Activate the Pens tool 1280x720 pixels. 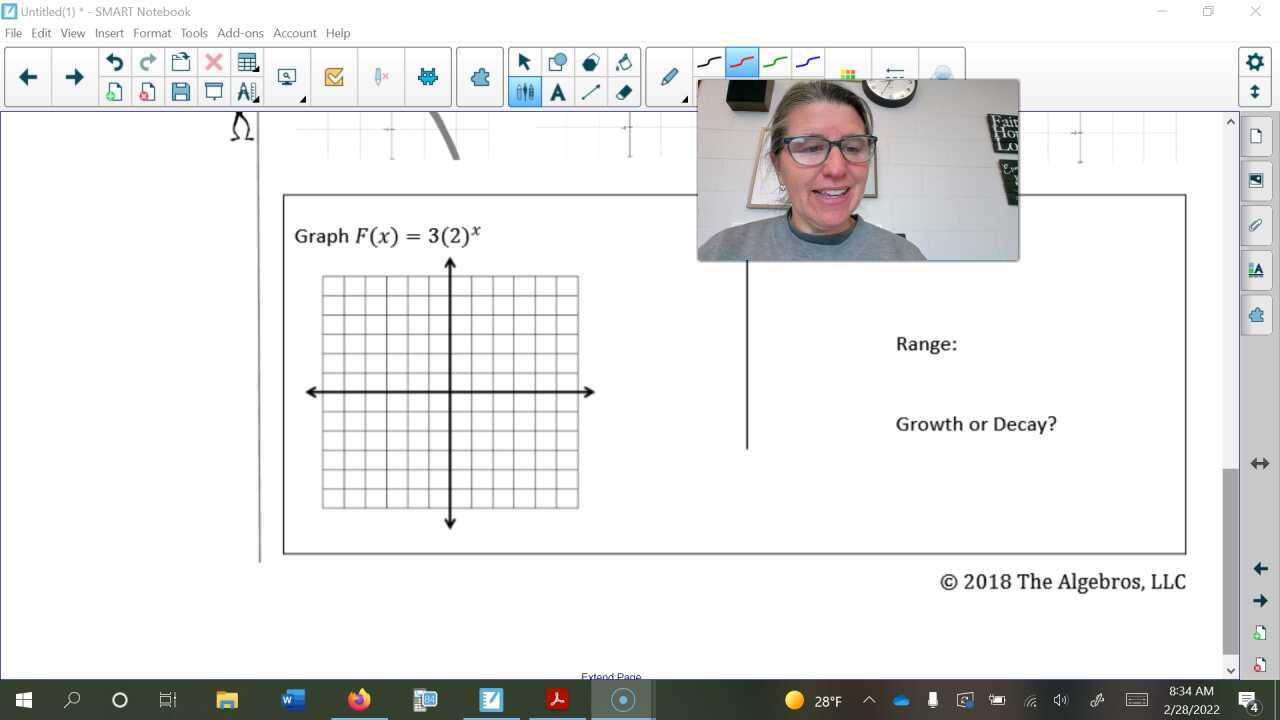click(x=524, y=93)
